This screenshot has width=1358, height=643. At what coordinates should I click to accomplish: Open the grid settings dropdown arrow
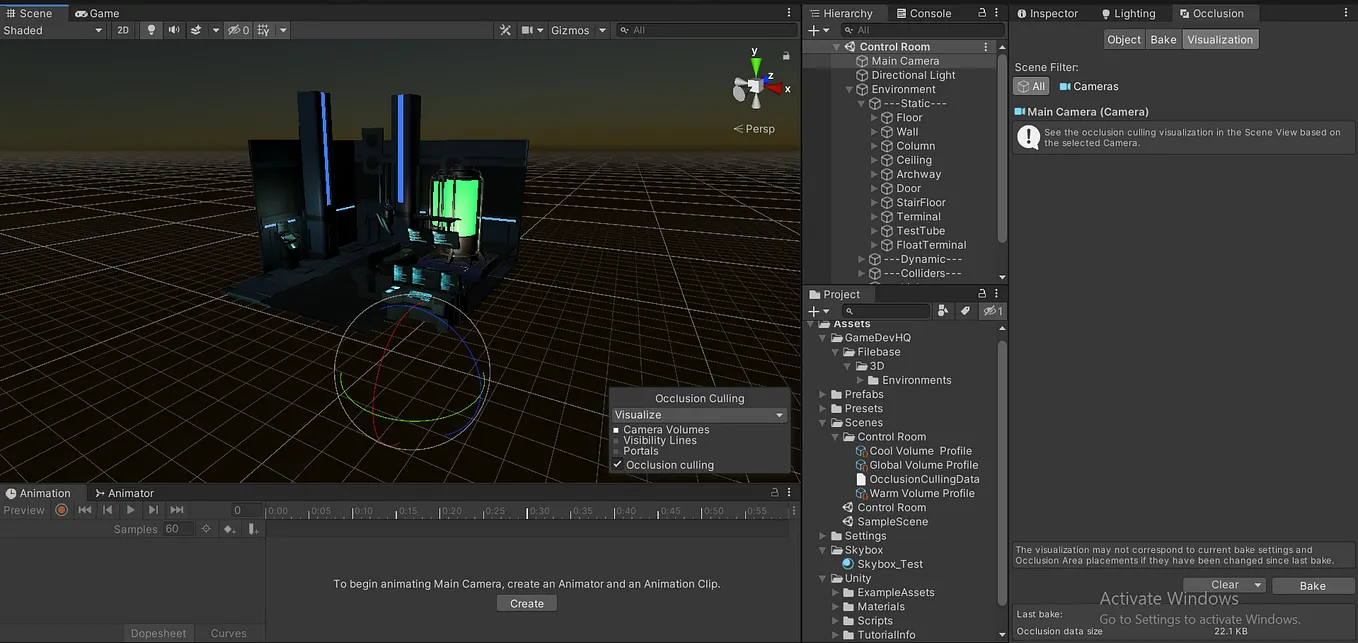coord(283,30)
